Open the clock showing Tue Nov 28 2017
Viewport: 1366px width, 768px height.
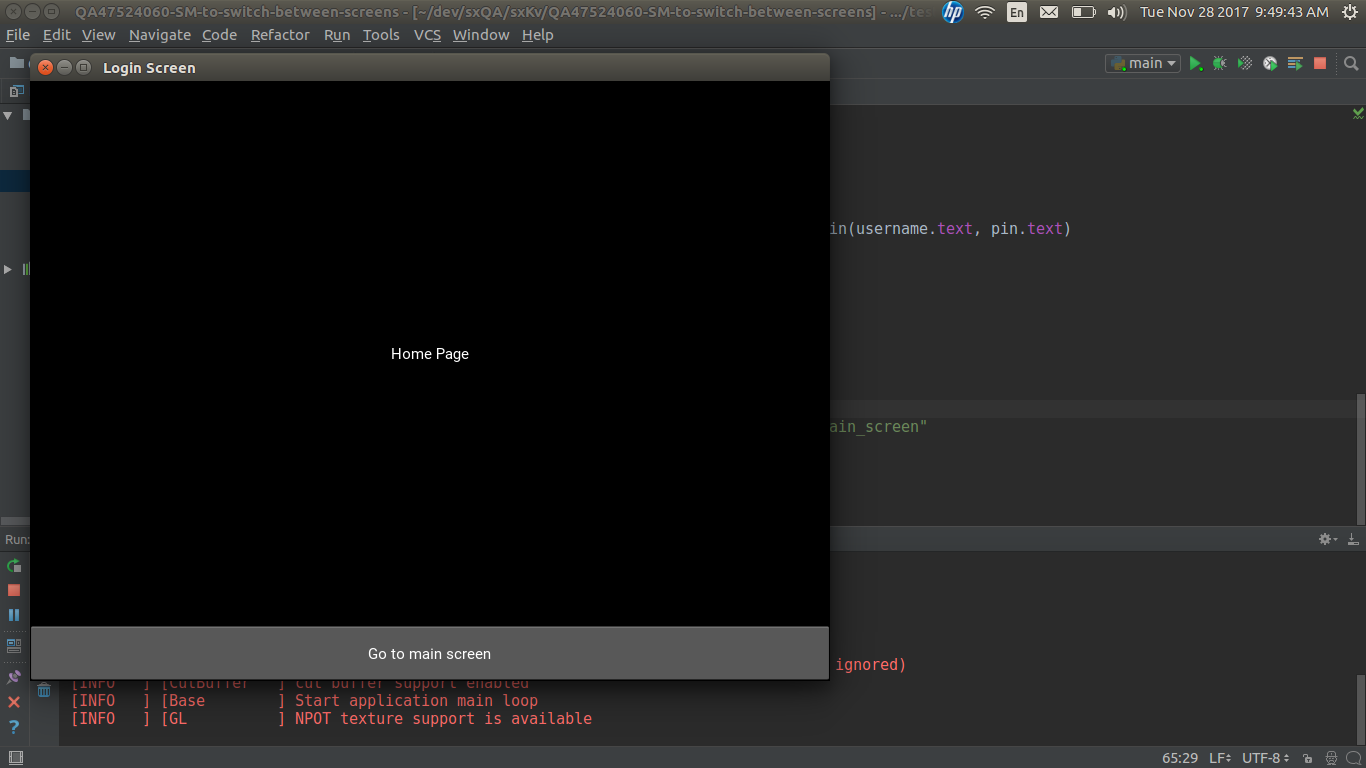[x=1234, y=12]
